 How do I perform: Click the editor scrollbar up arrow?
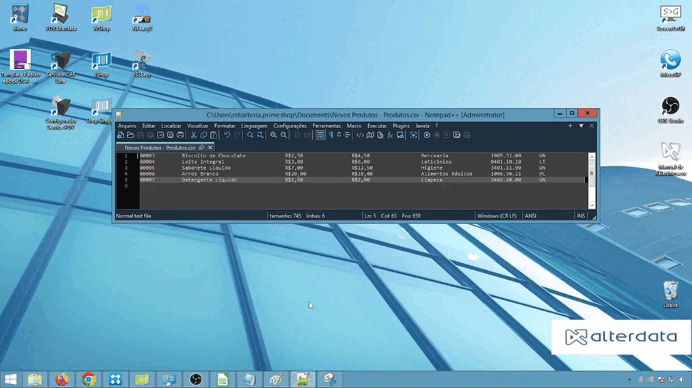pyautogui.click(x=592, y=157)
